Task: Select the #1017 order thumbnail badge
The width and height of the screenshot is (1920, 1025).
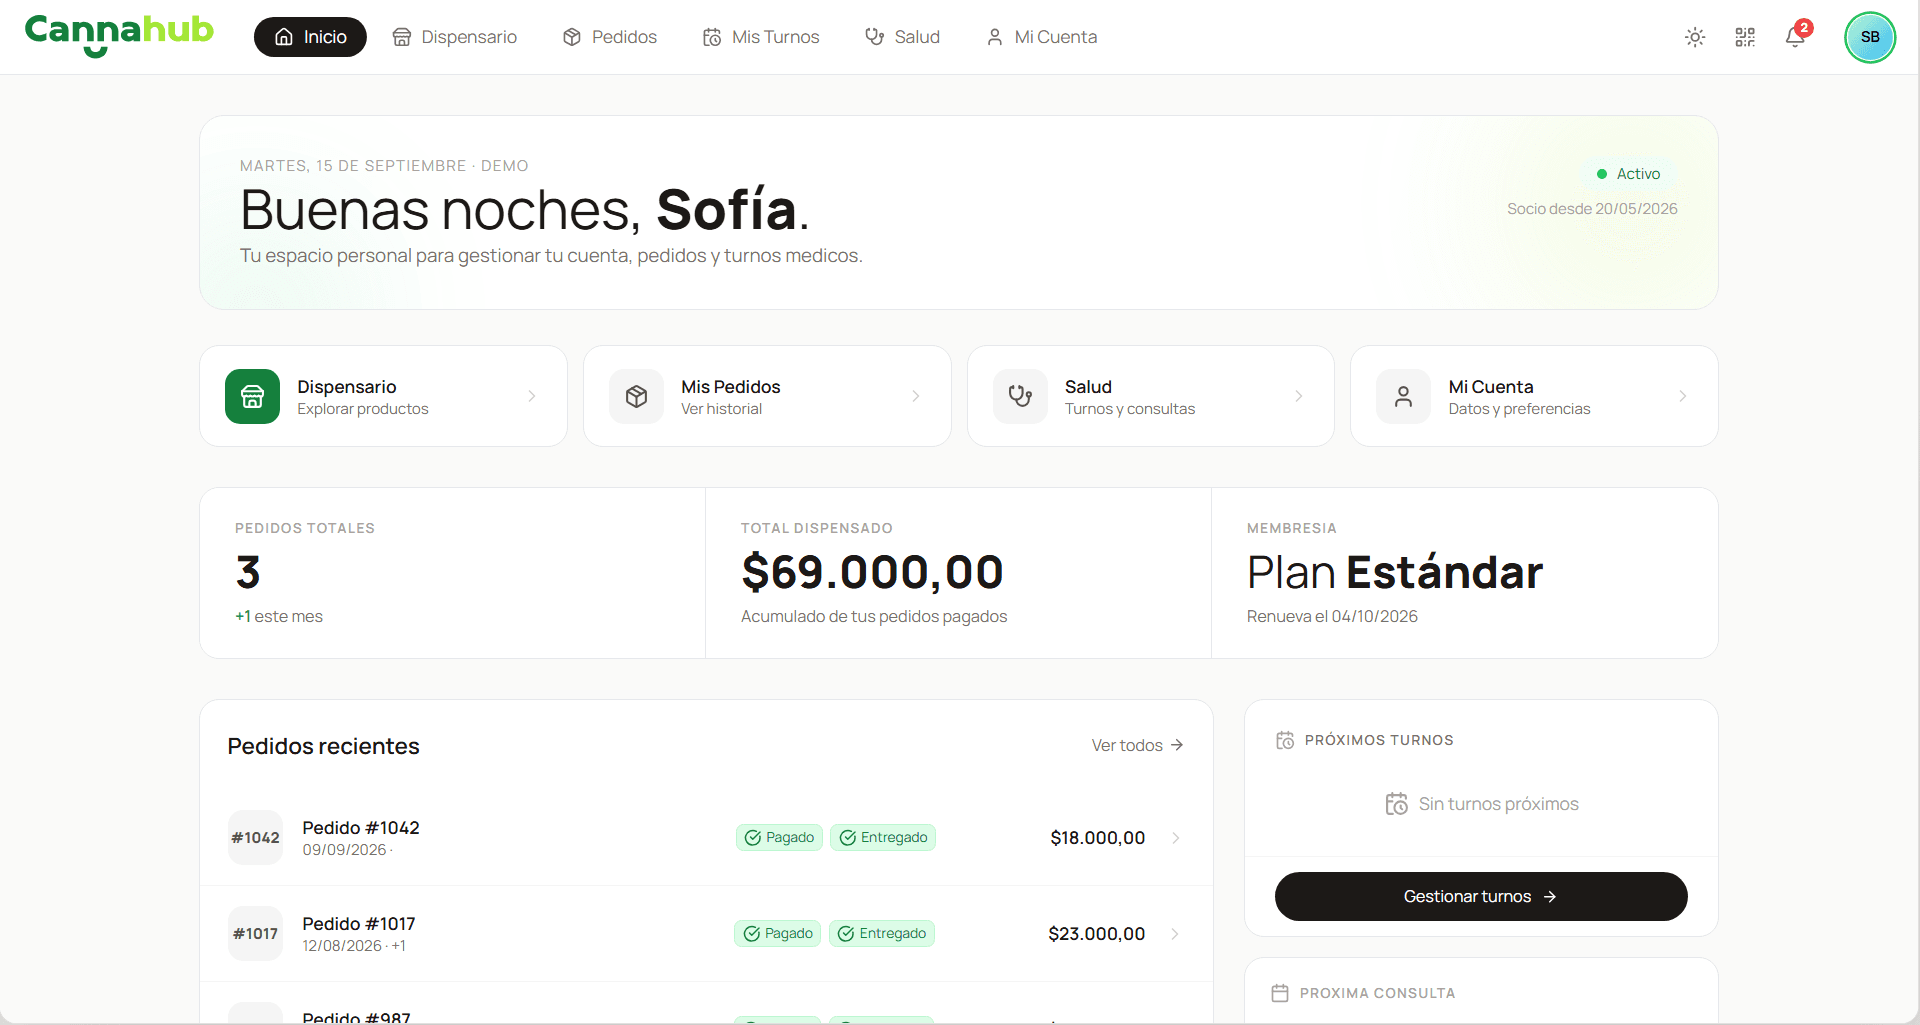Action: pos(255,934)
